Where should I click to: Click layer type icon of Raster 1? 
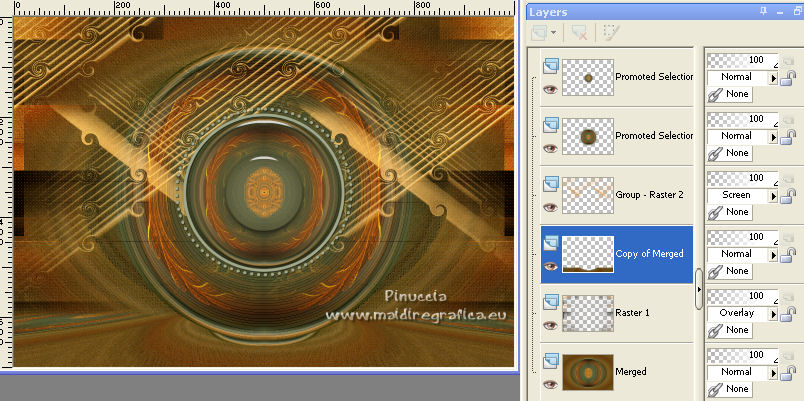pyautogui.click(x=550, y=300)
